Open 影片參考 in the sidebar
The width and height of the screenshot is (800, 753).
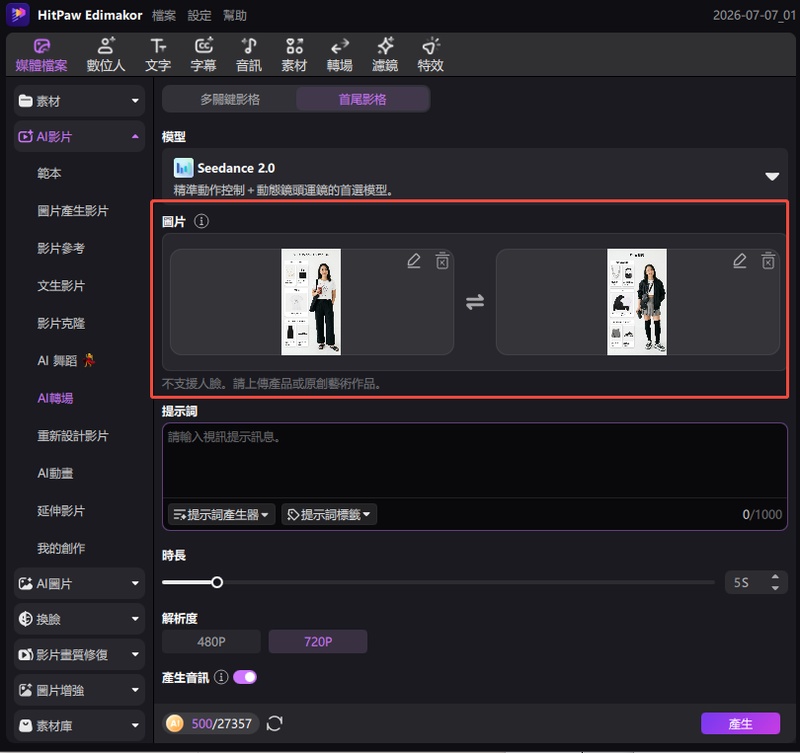click(x=61, y=248)
